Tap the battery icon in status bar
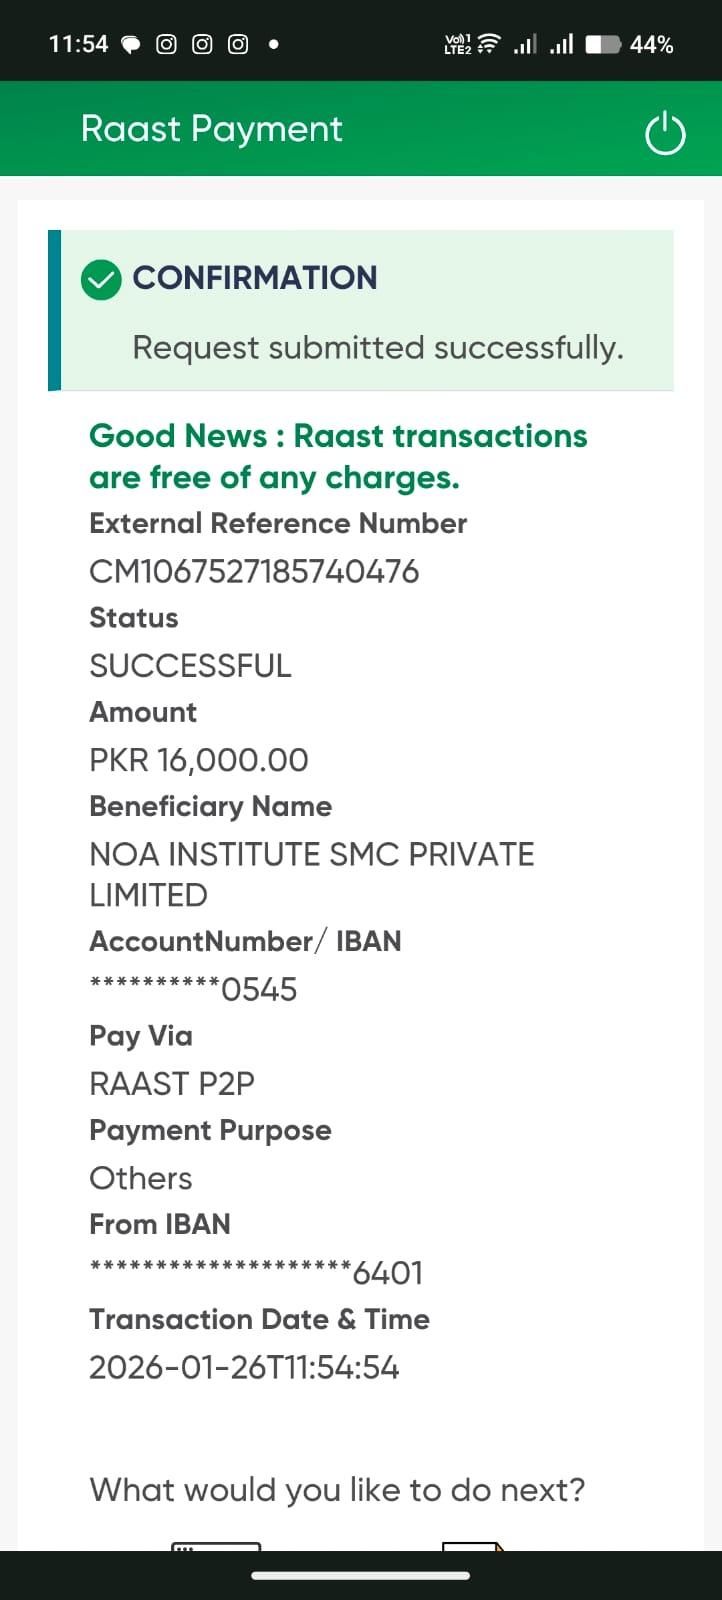 tap(603, 44)
